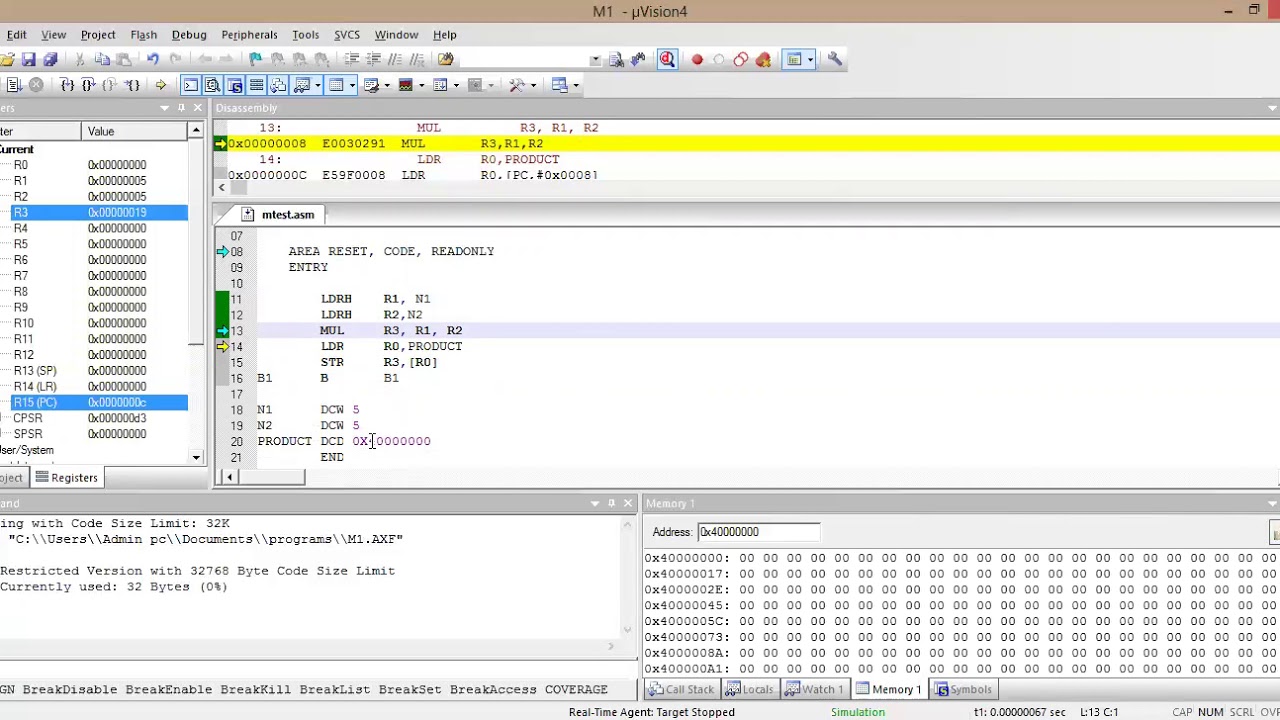Open Configuration with the wrench icon
The image size is (1280, 720).
835,60
